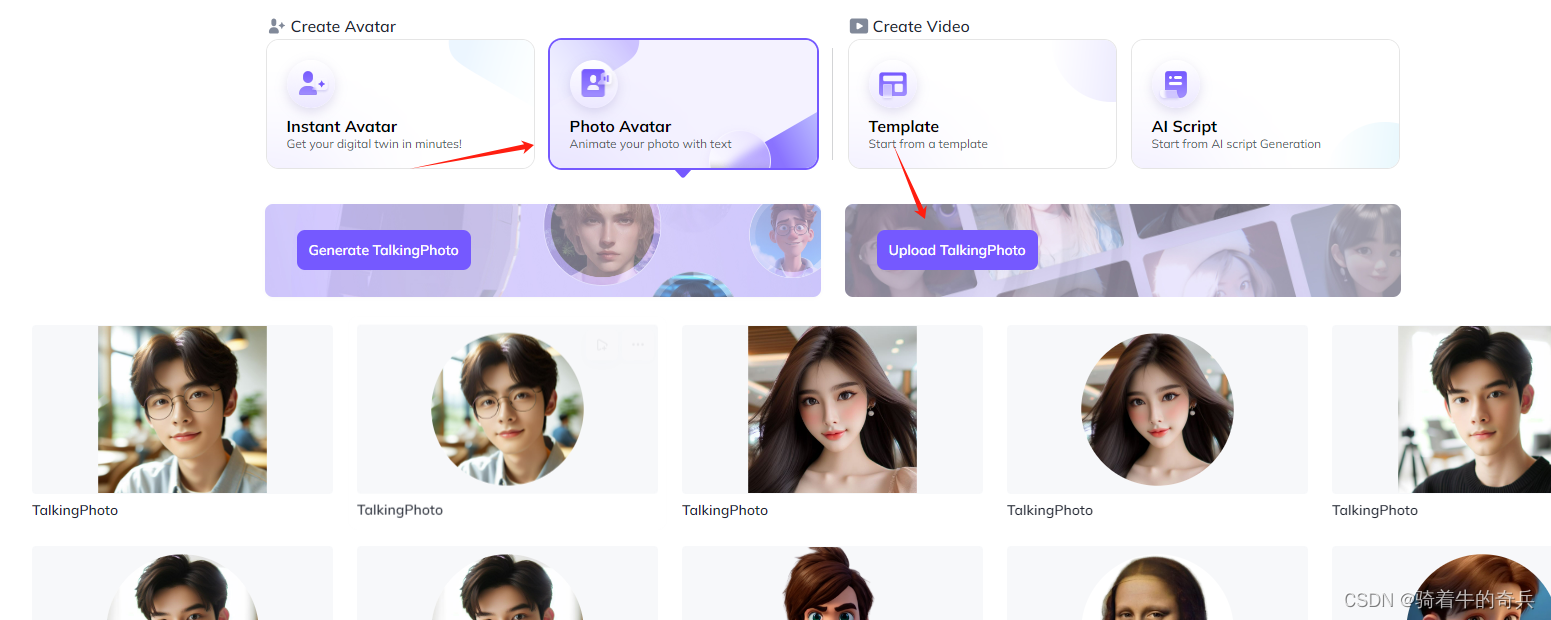Open the Instant Avatar card title
Image resolution: width=1551 pixels, height=620 pixels.
(x=342, y=126)
